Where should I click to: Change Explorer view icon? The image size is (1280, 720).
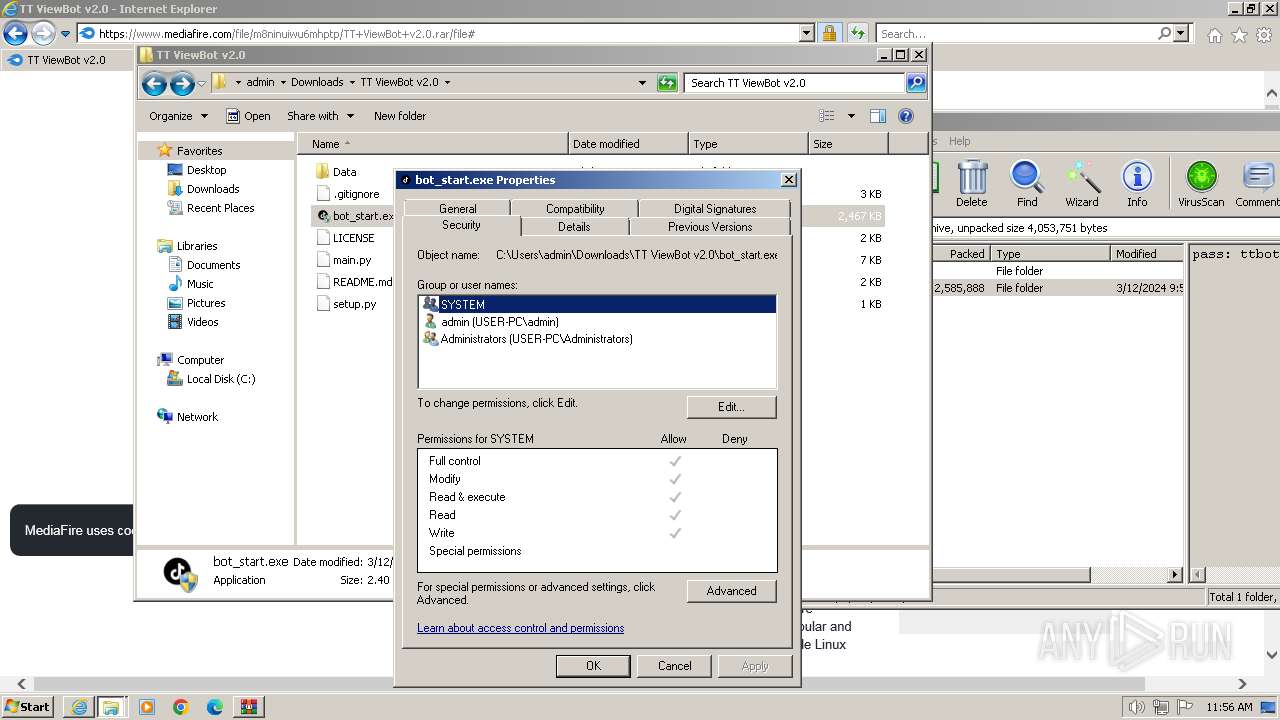tap(827, 116)
